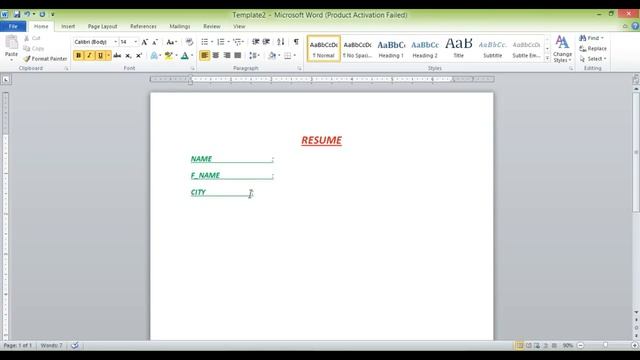Apply the Heading 2 style
640x360 pixels.
point(425,49)
